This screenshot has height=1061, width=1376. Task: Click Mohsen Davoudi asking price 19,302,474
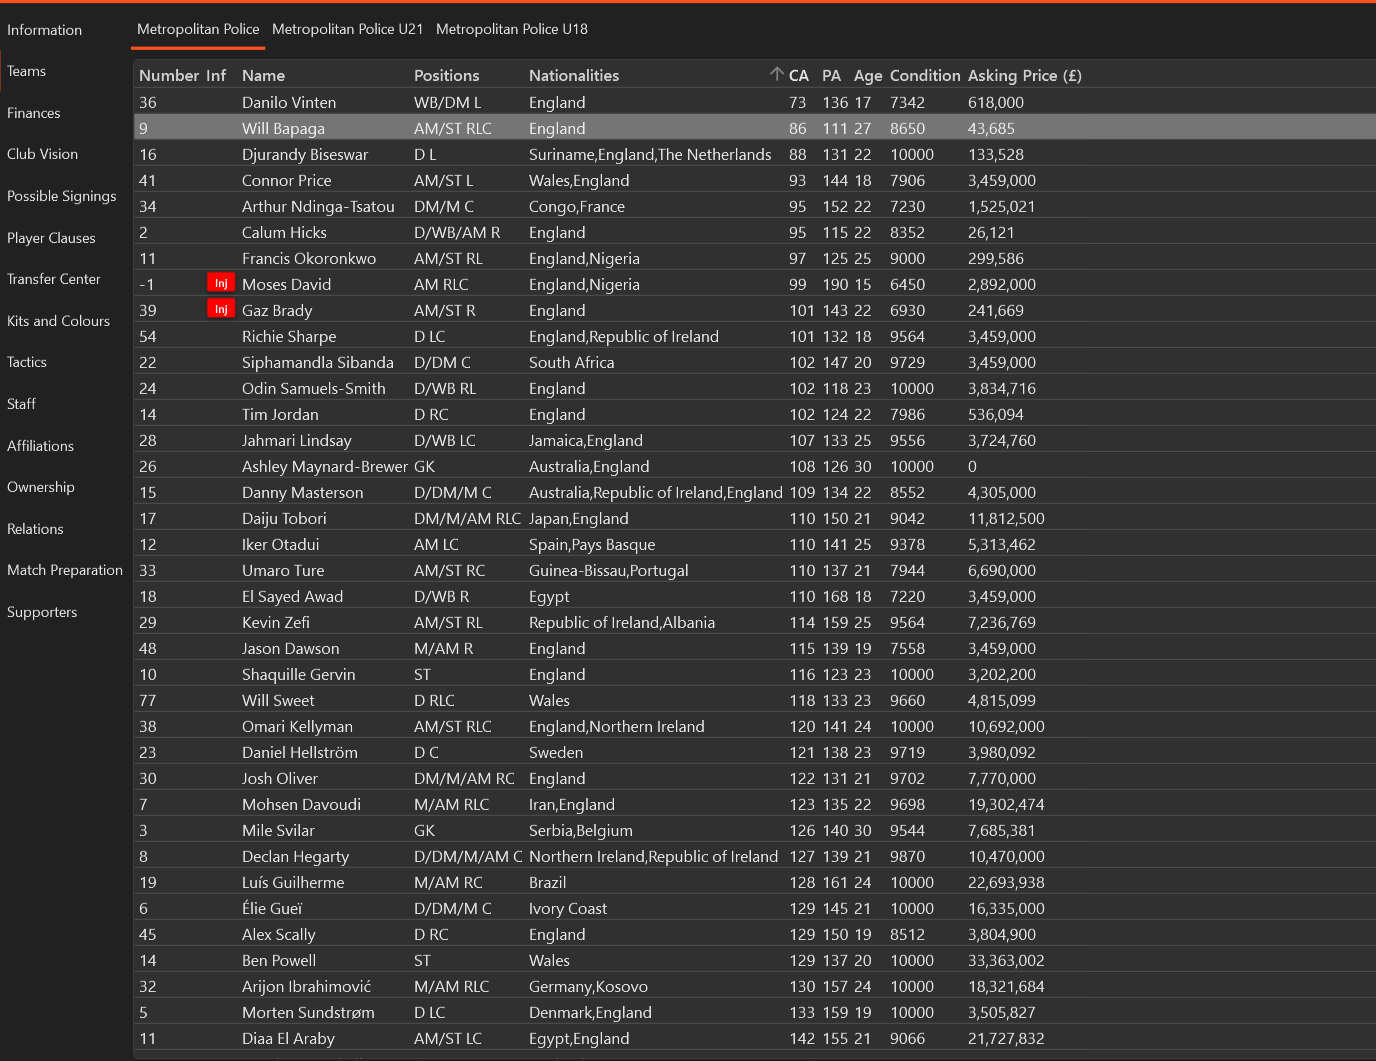pyautogui.click(x=1006, y=804)
